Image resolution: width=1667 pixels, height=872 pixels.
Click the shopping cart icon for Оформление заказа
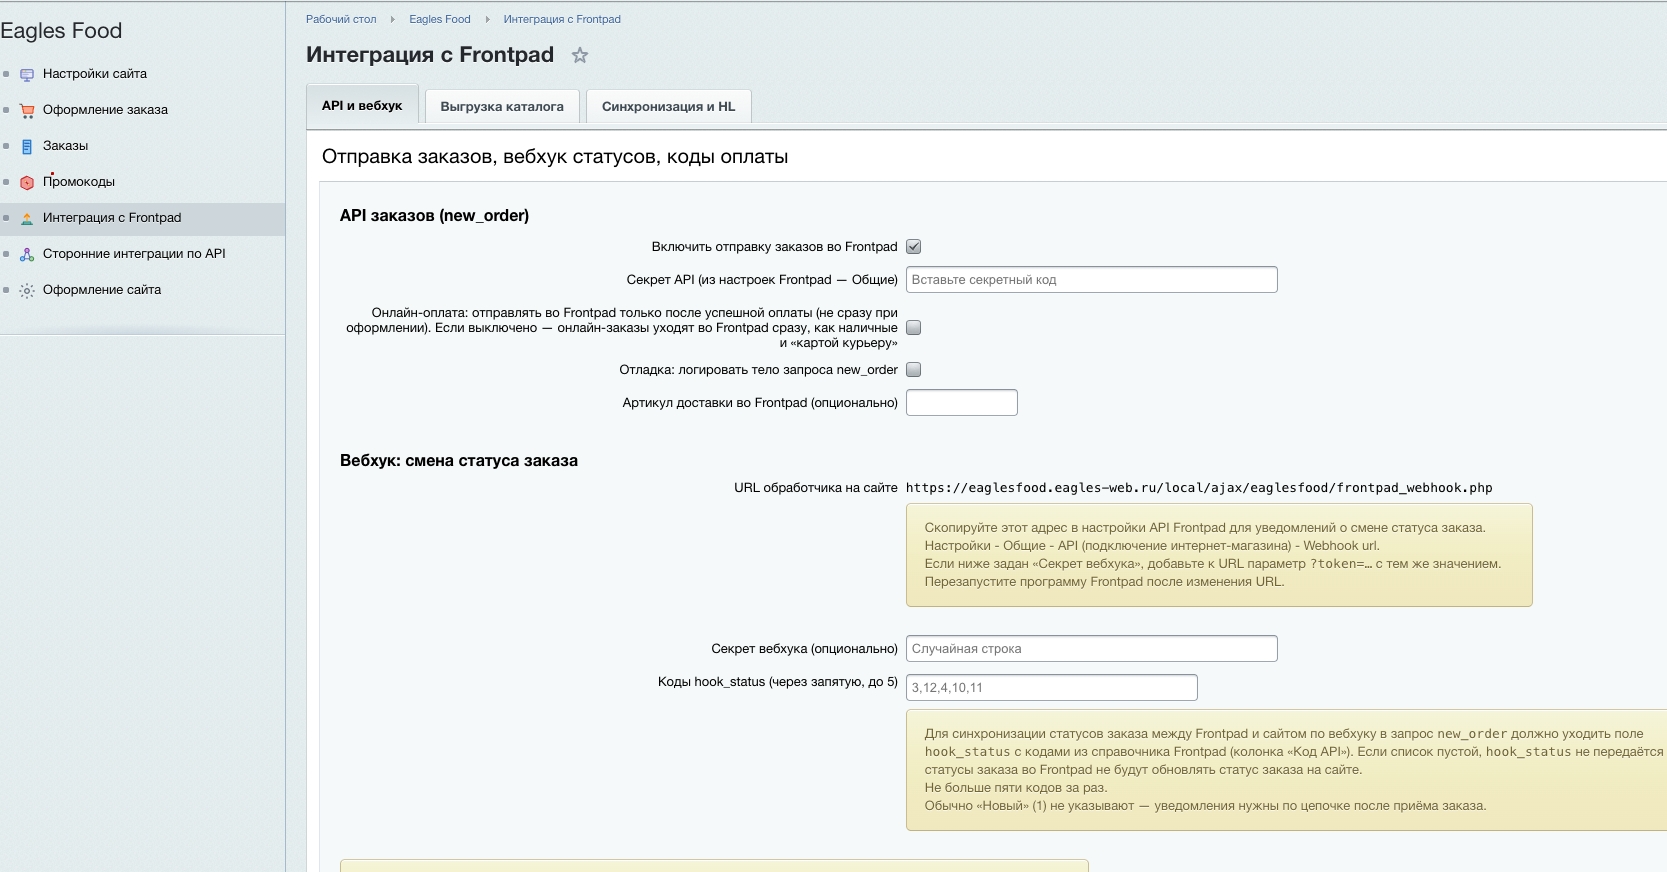pos(27,110)
